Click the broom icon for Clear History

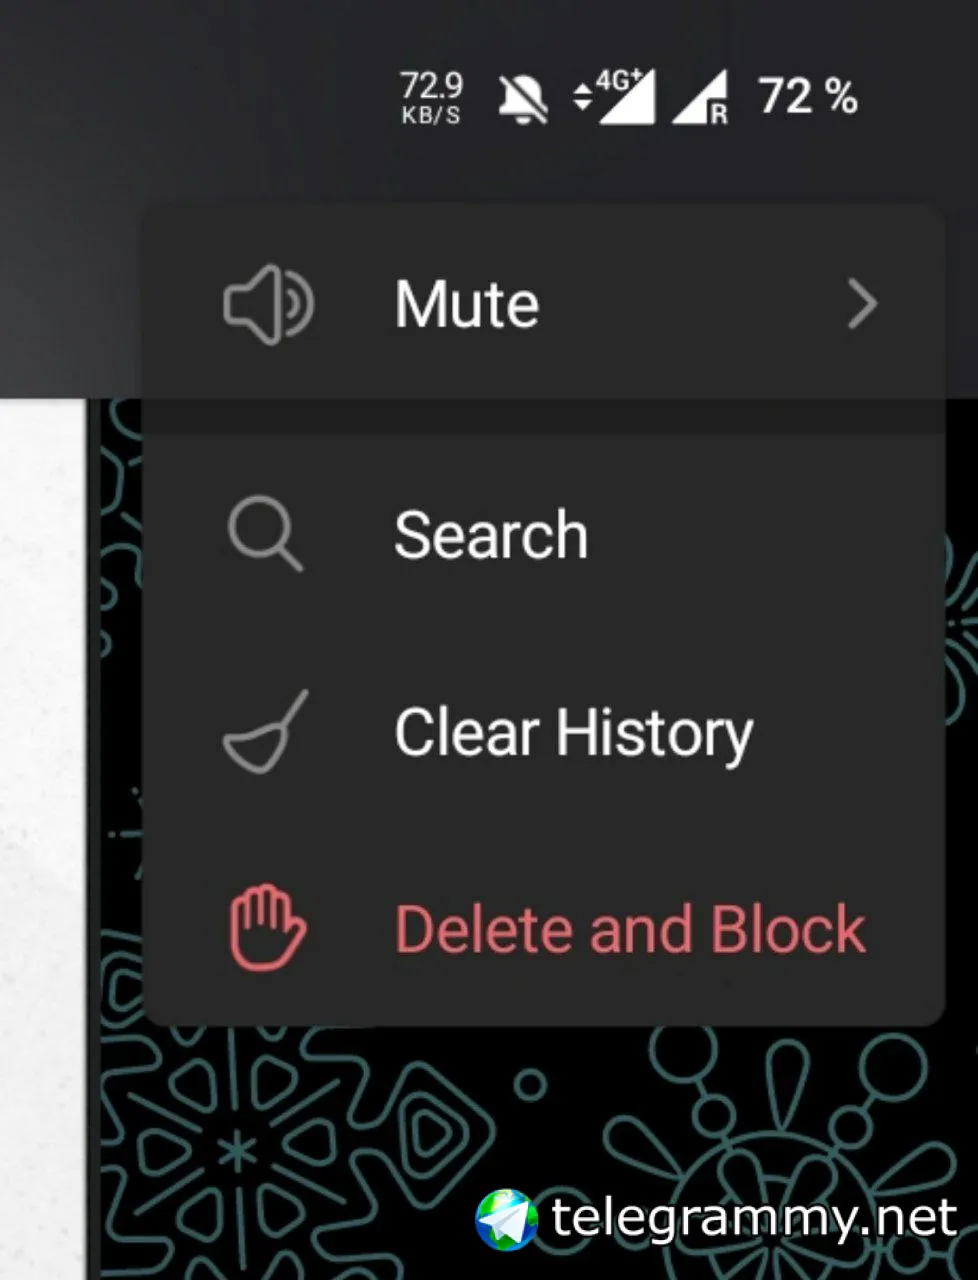click(265, 731)
